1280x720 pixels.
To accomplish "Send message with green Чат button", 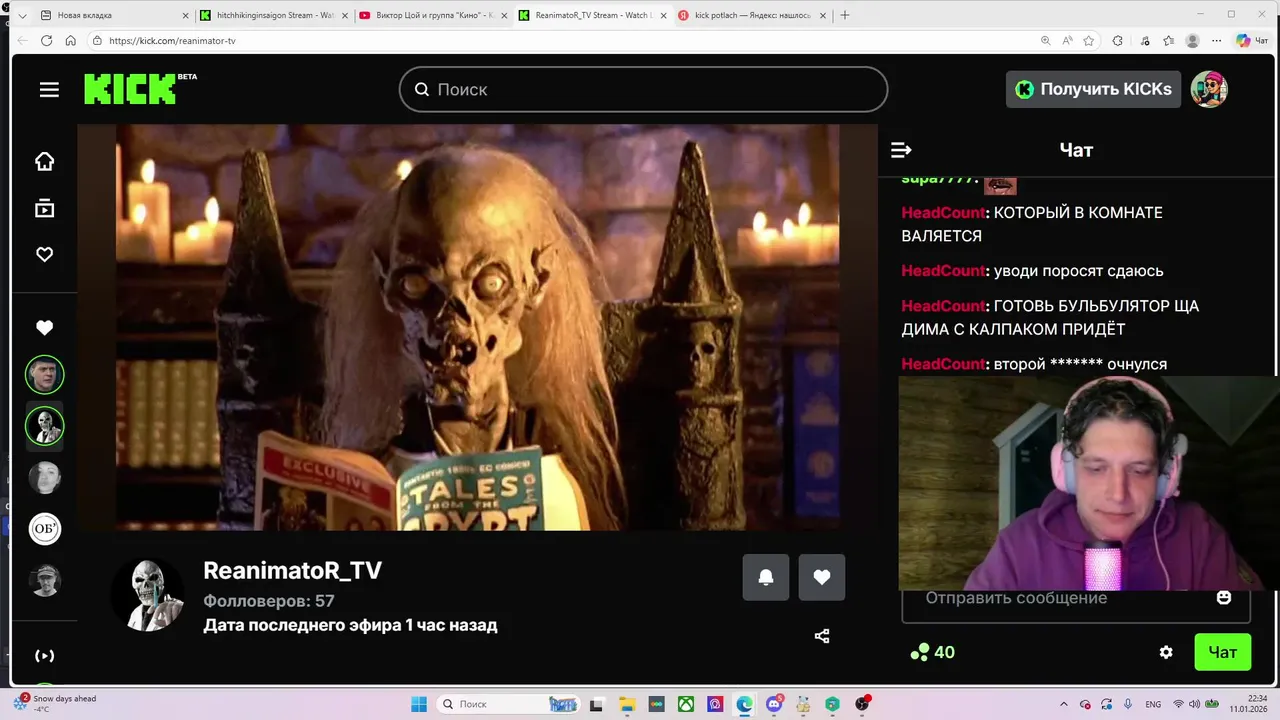I will 1223,652.
